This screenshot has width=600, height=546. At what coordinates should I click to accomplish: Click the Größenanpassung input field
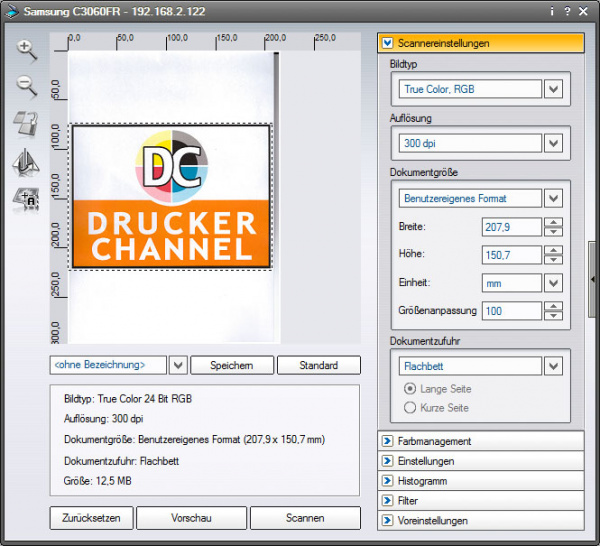point(511,311)
